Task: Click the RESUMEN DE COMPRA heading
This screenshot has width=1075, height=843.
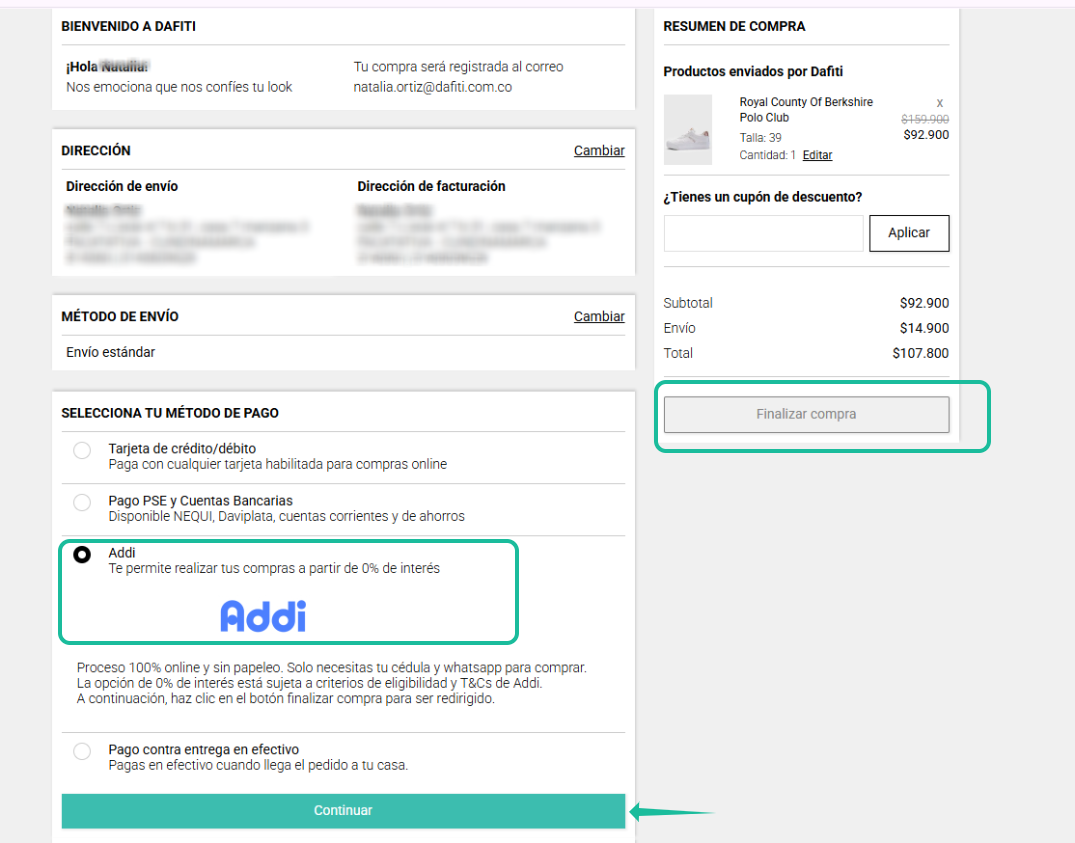Action: [734, 27]
